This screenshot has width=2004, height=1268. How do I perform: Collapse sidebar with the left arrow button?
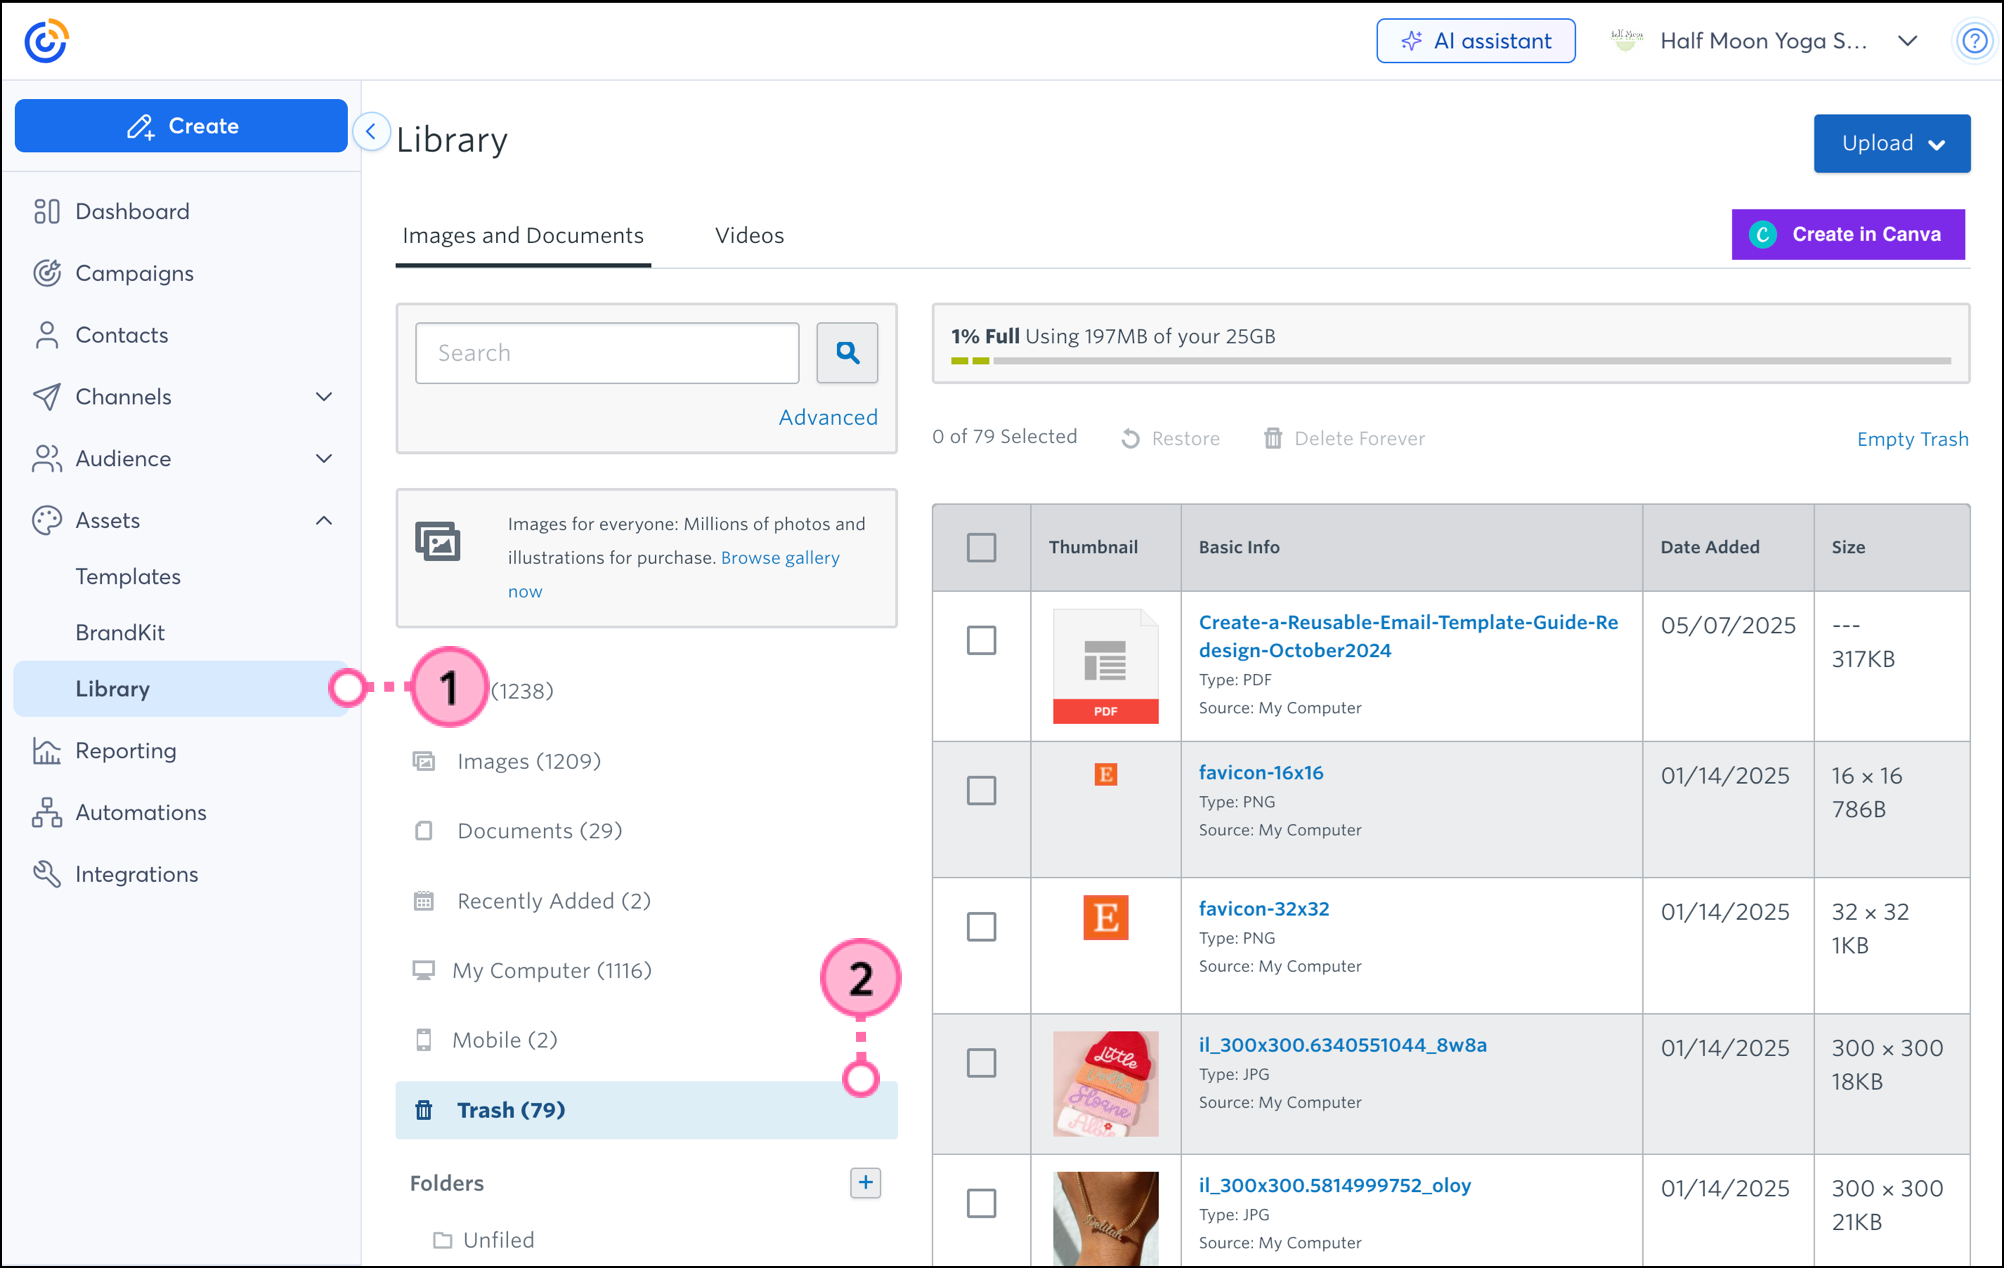tap(371, 131)
